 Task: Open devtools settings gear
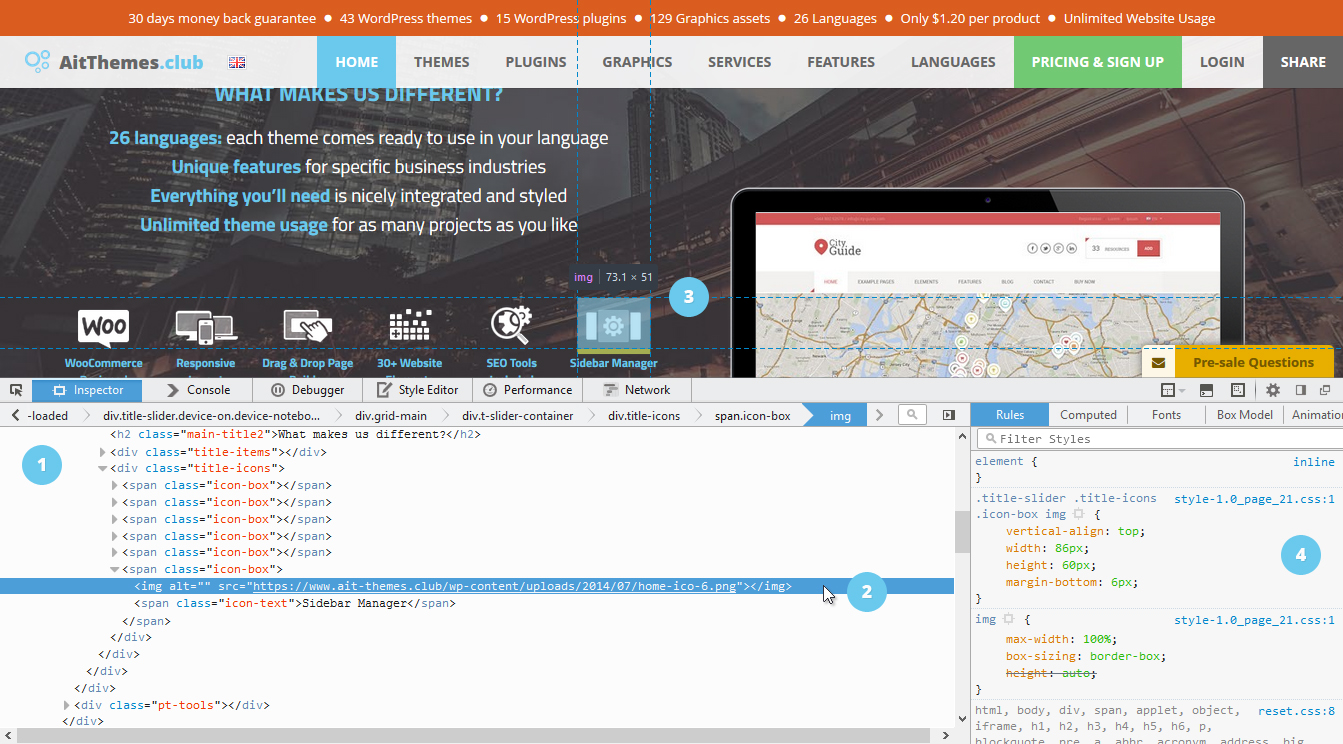[x=1273, y=390]
